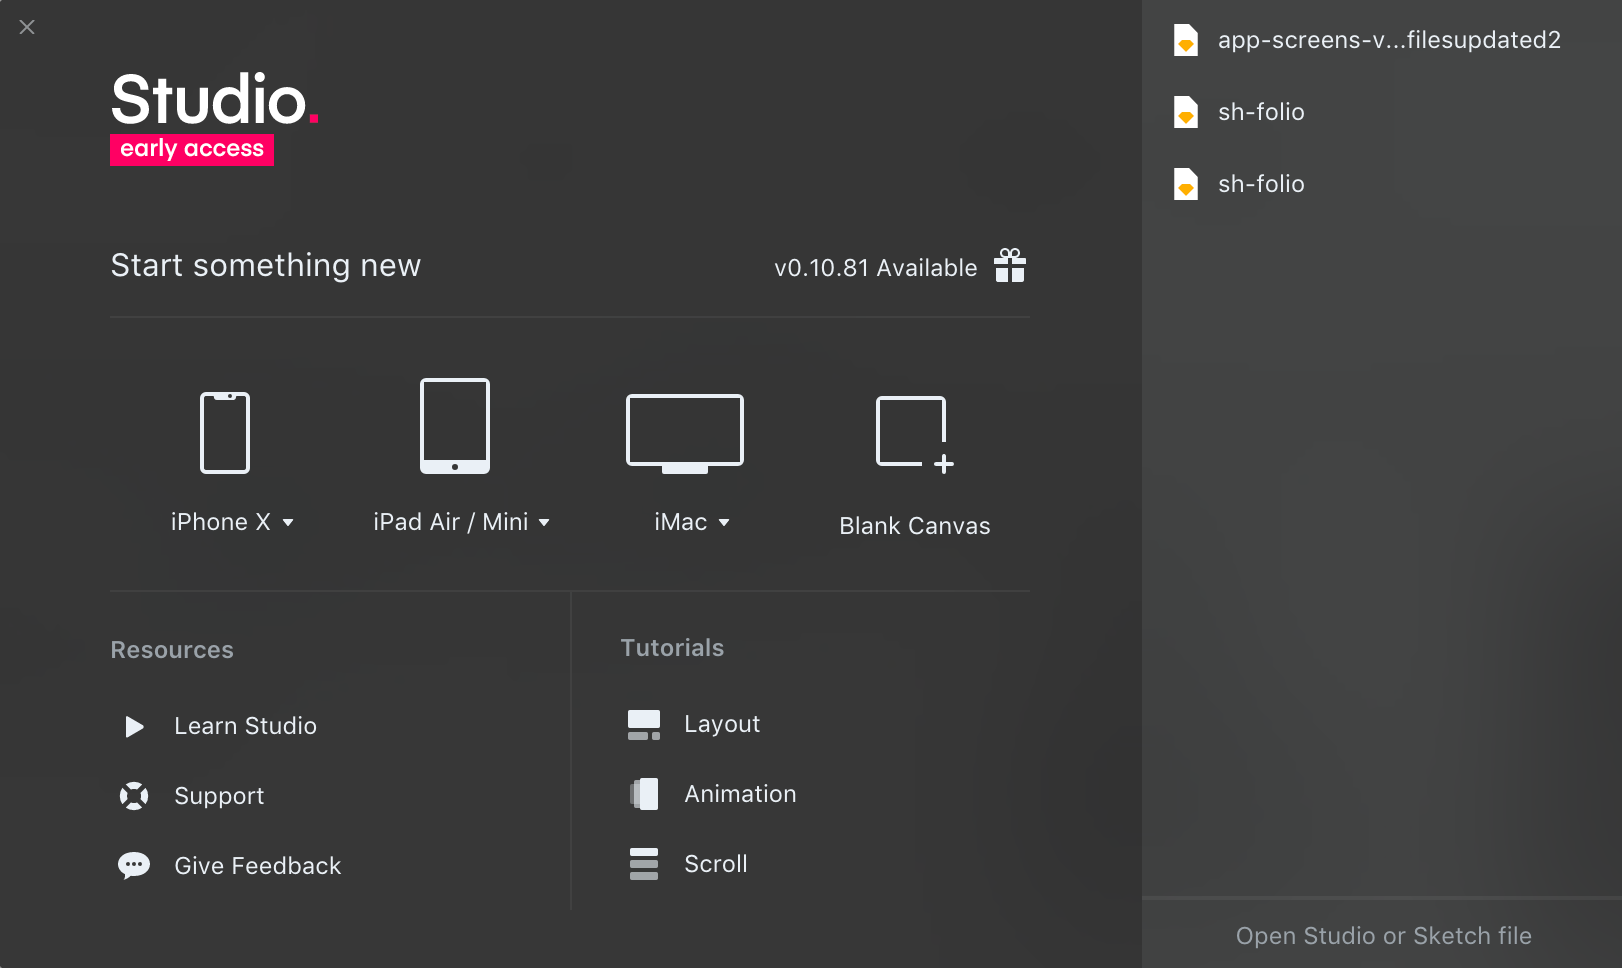Open the Animation tutorial
Viewport: 1622px width, 968px height.
point(740,794)
